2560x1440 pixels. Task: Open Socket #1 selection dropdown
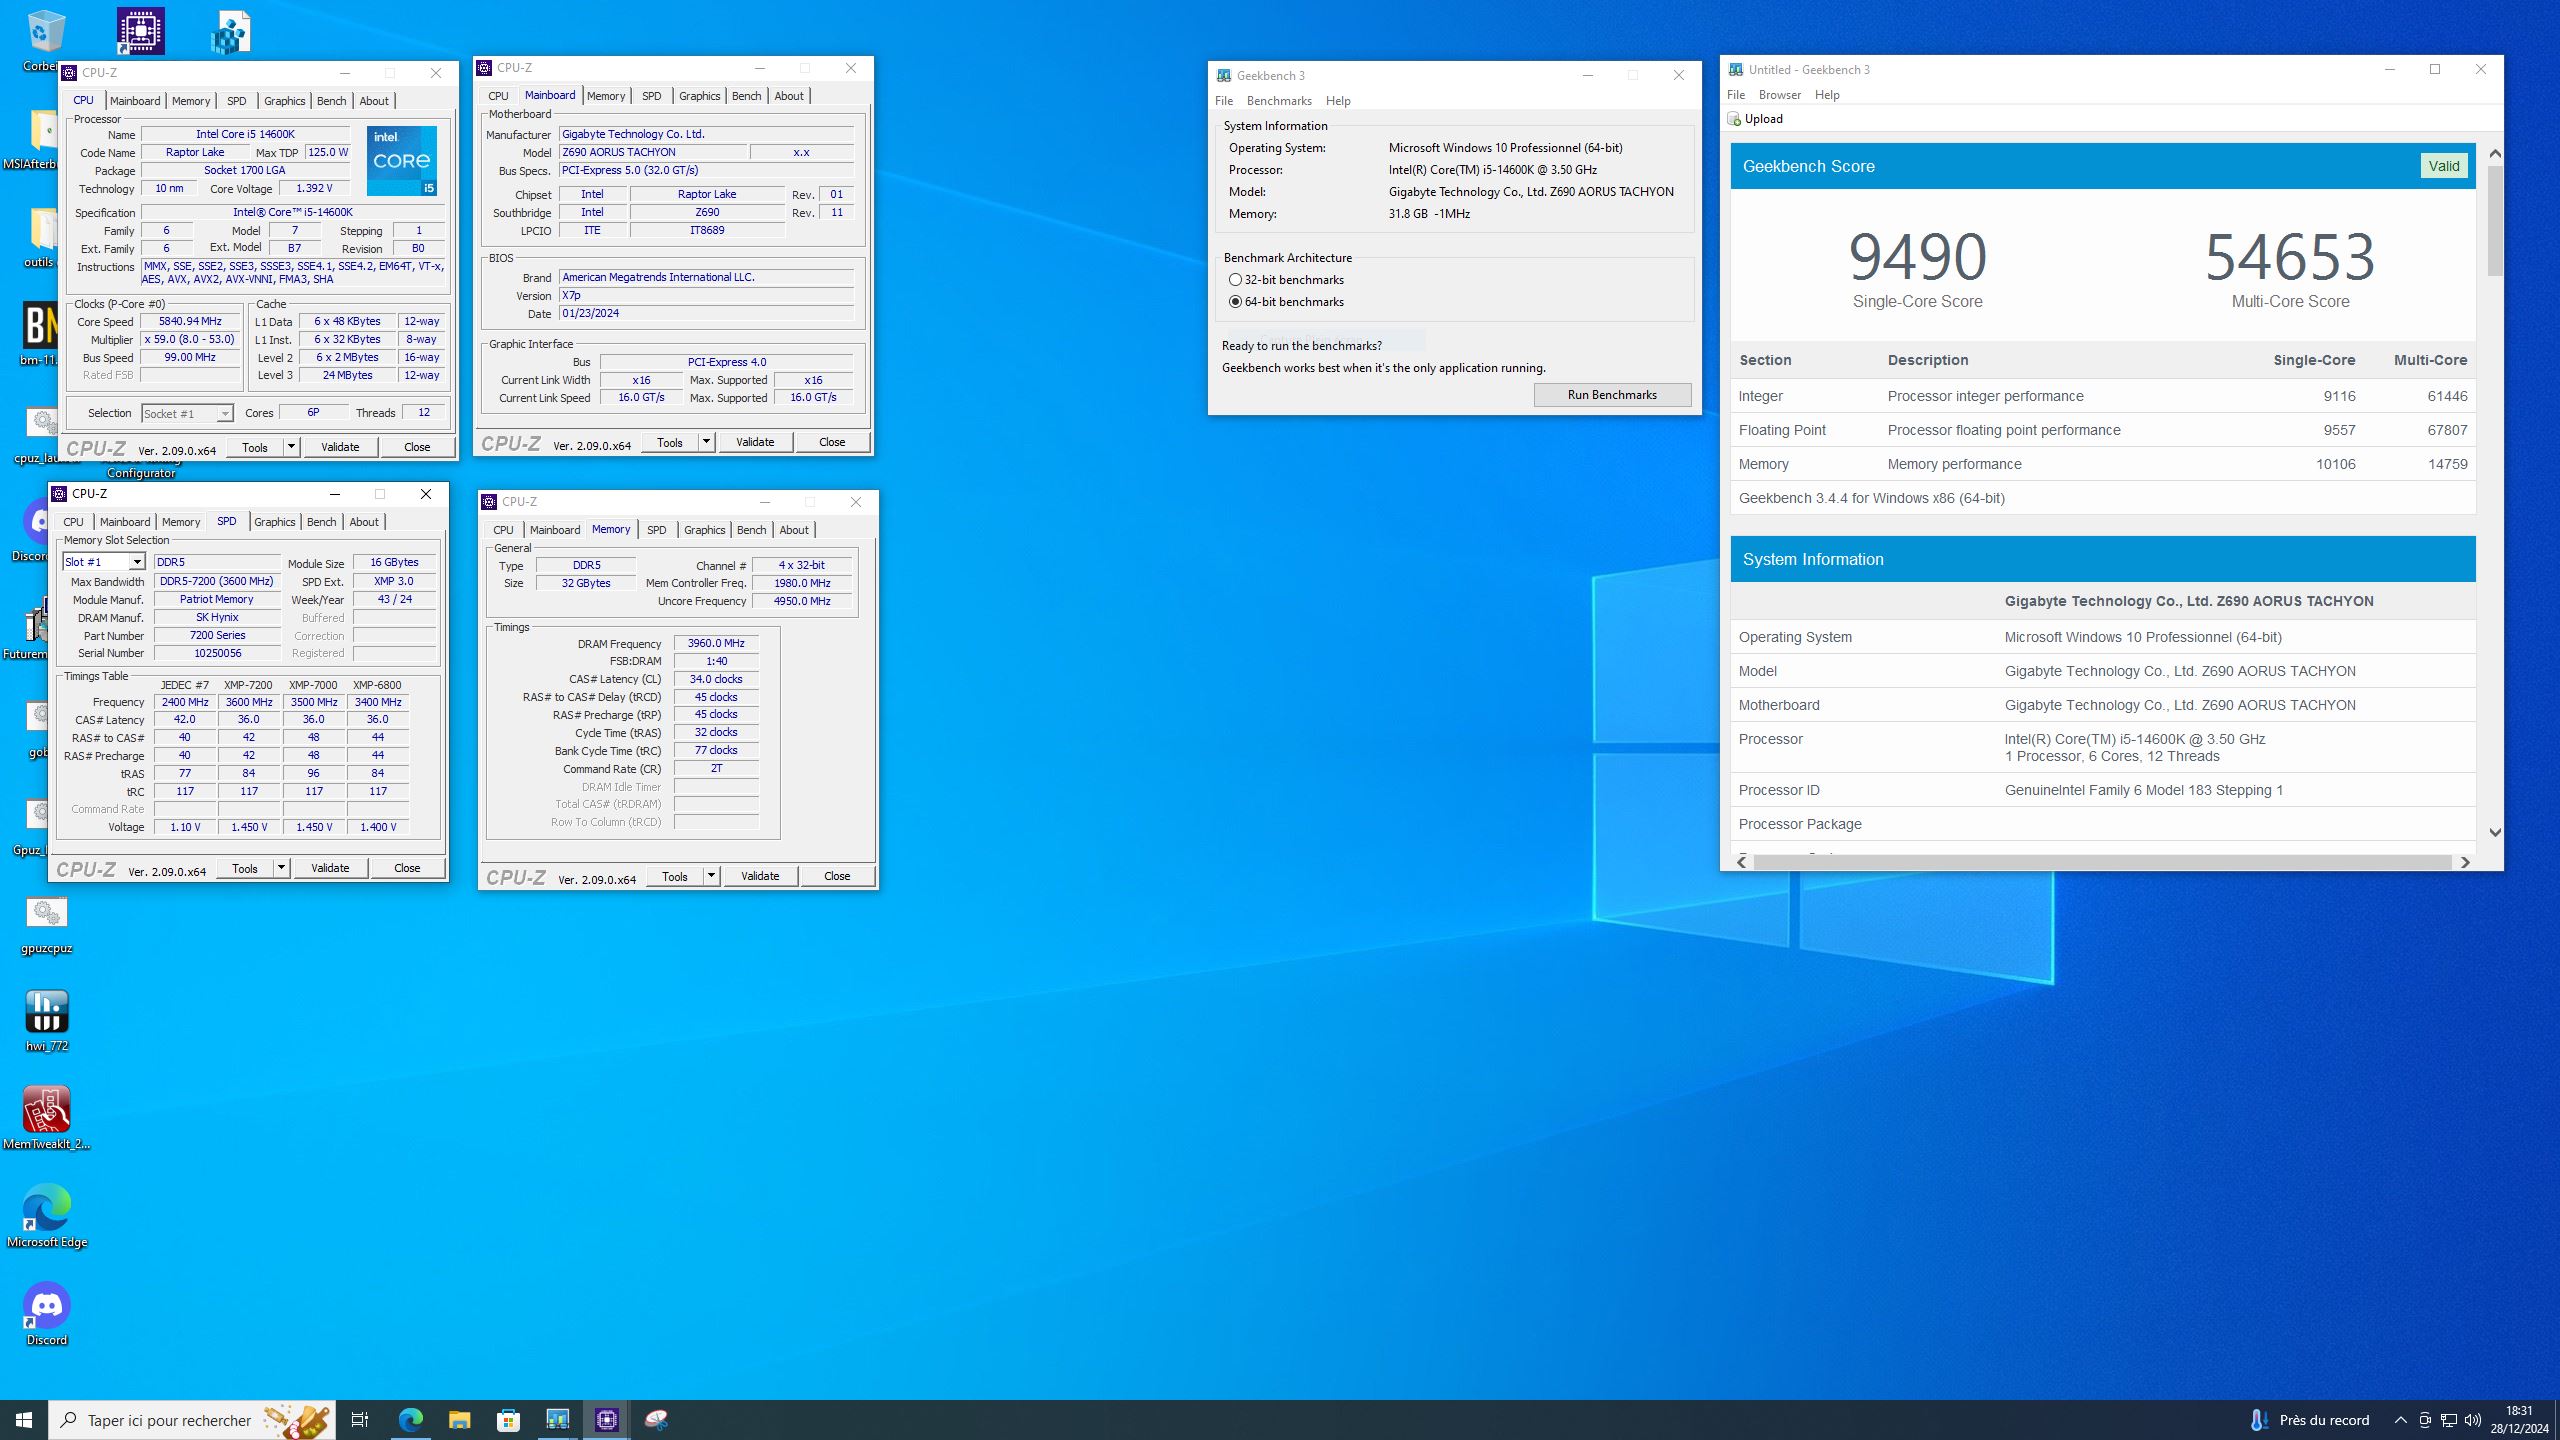coord(187,414)
